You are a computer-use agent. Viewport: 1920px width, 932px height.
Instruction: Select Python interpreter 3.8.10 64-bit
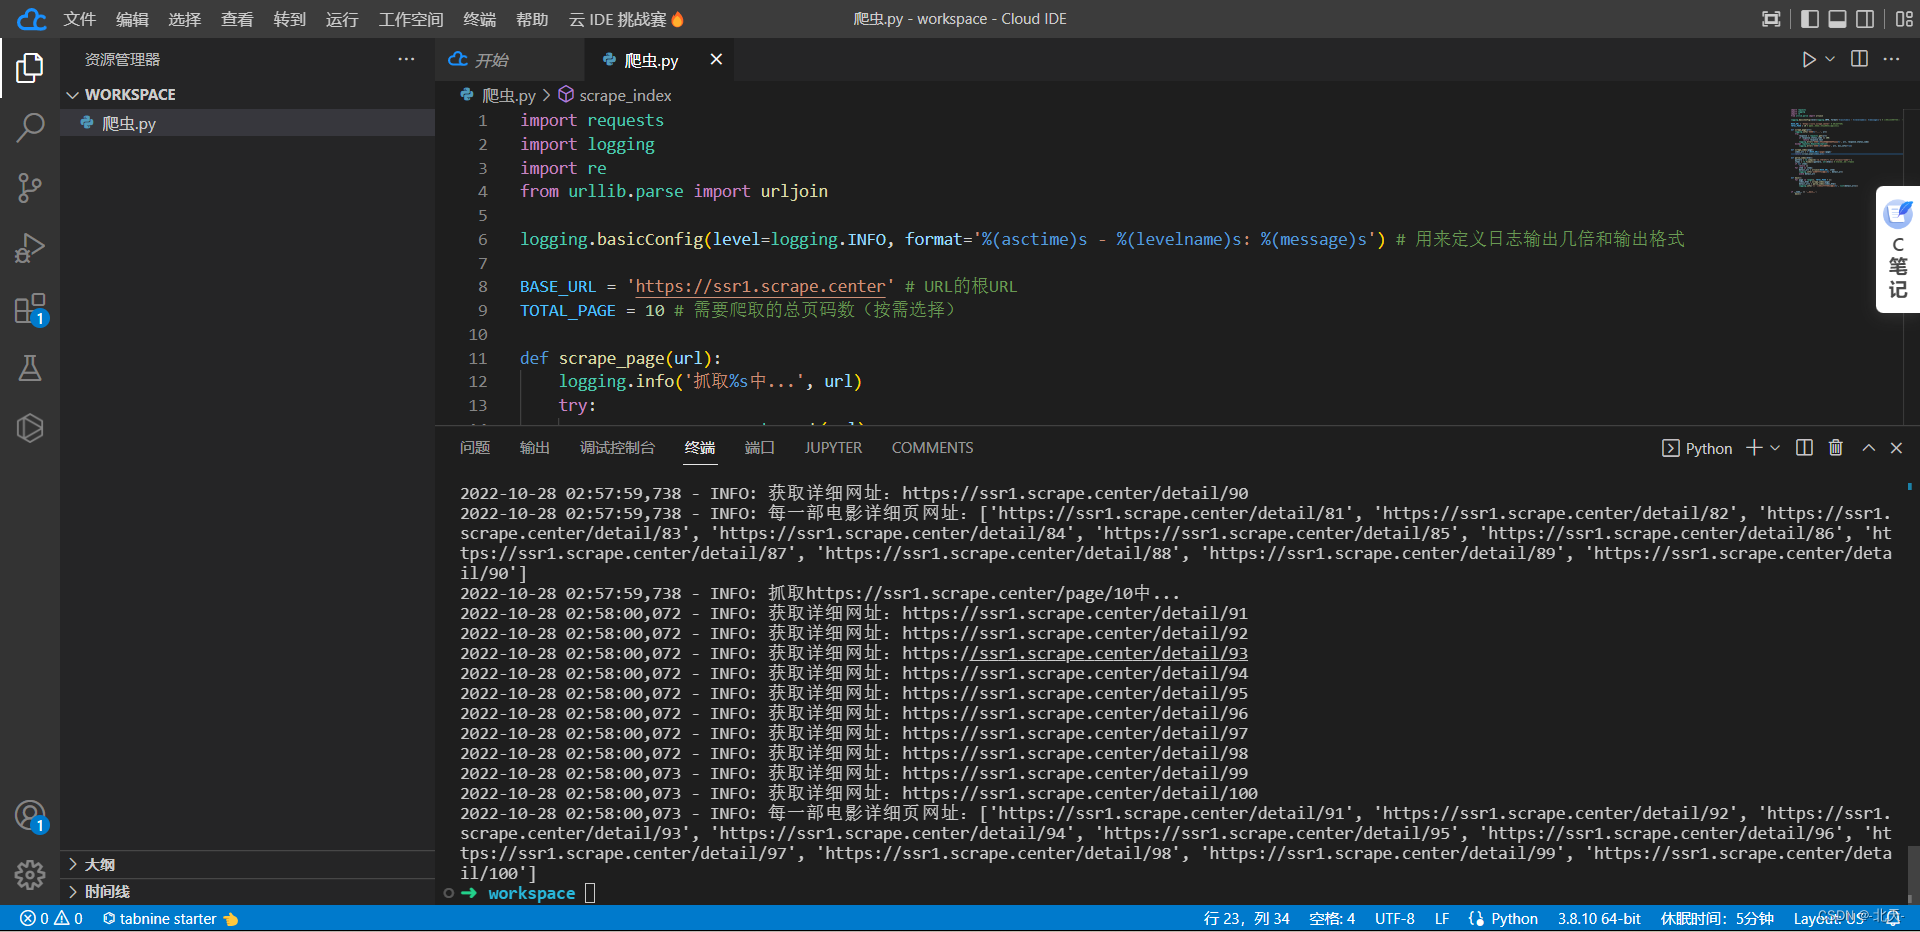click(1599, 918)
